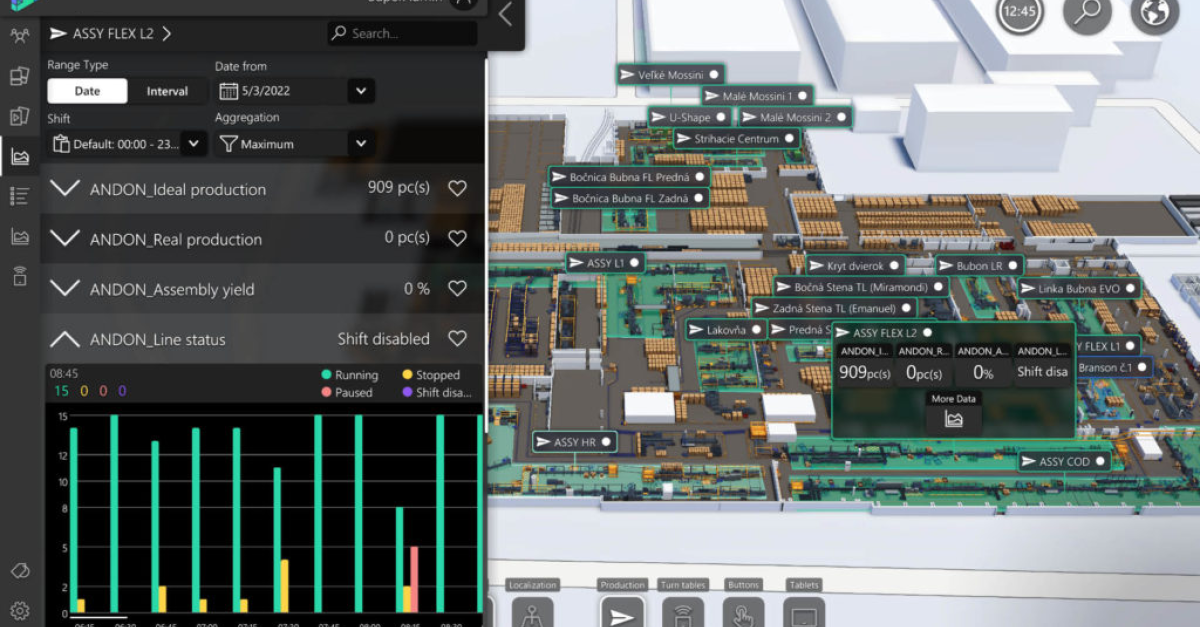Expand the ANDON_Assembly yield section
The image size is (1200, 627).
point(66,289)
